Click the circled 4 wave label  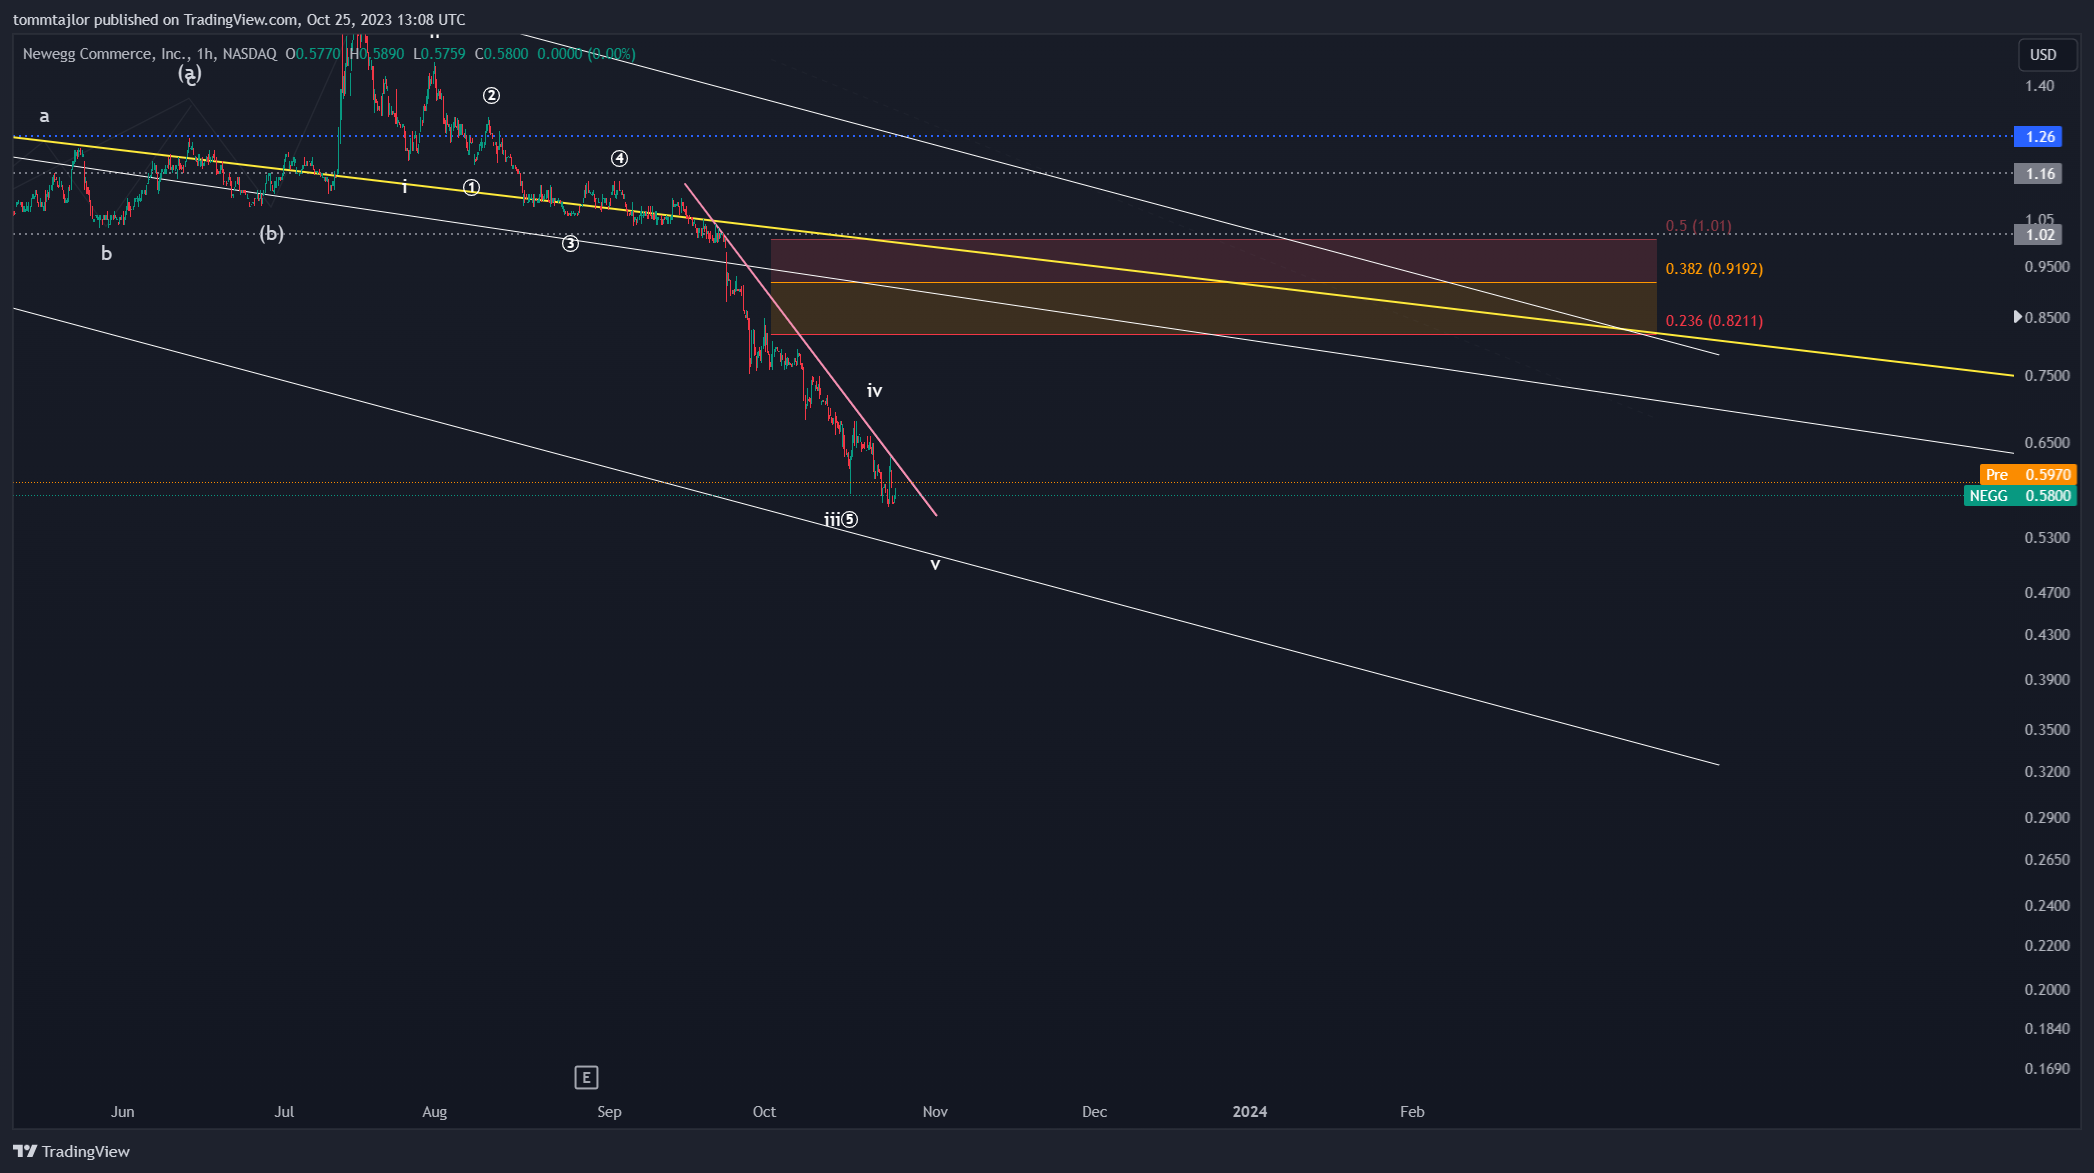pos(619,159)
